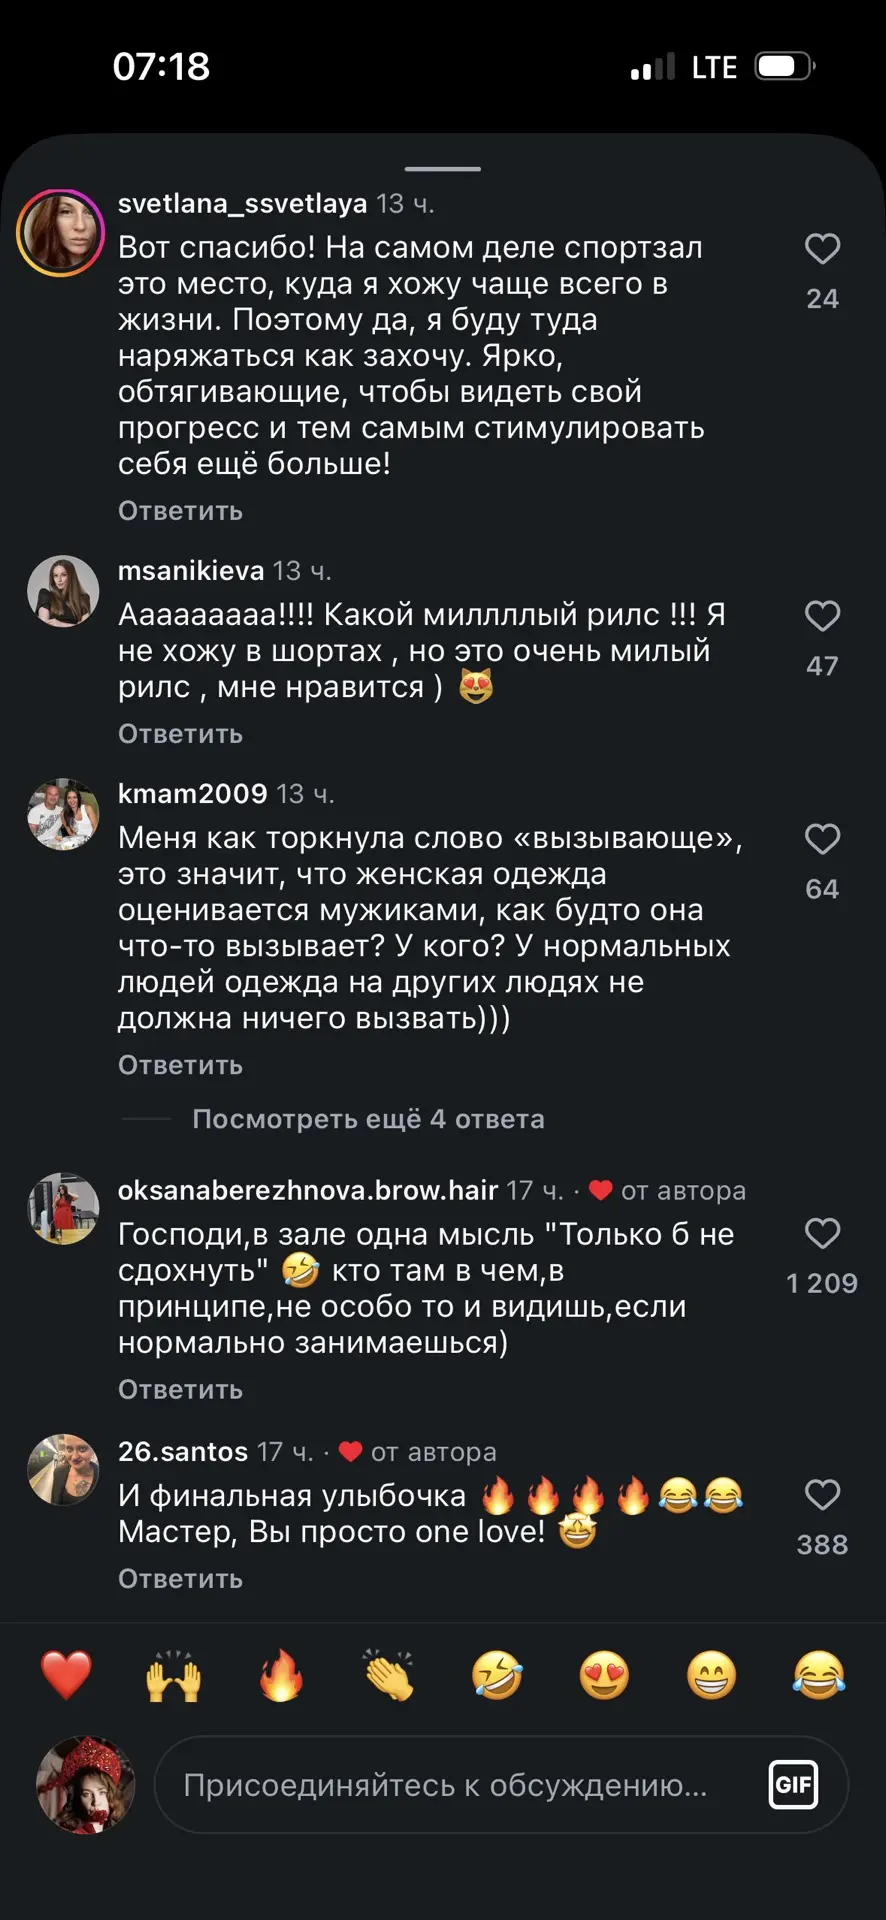The height and width of the screenshot is (1920, 886).
Task: Insert the rolling-on-floor laughing emoji
Action: pyautogui.click(x=497, y=1675)
